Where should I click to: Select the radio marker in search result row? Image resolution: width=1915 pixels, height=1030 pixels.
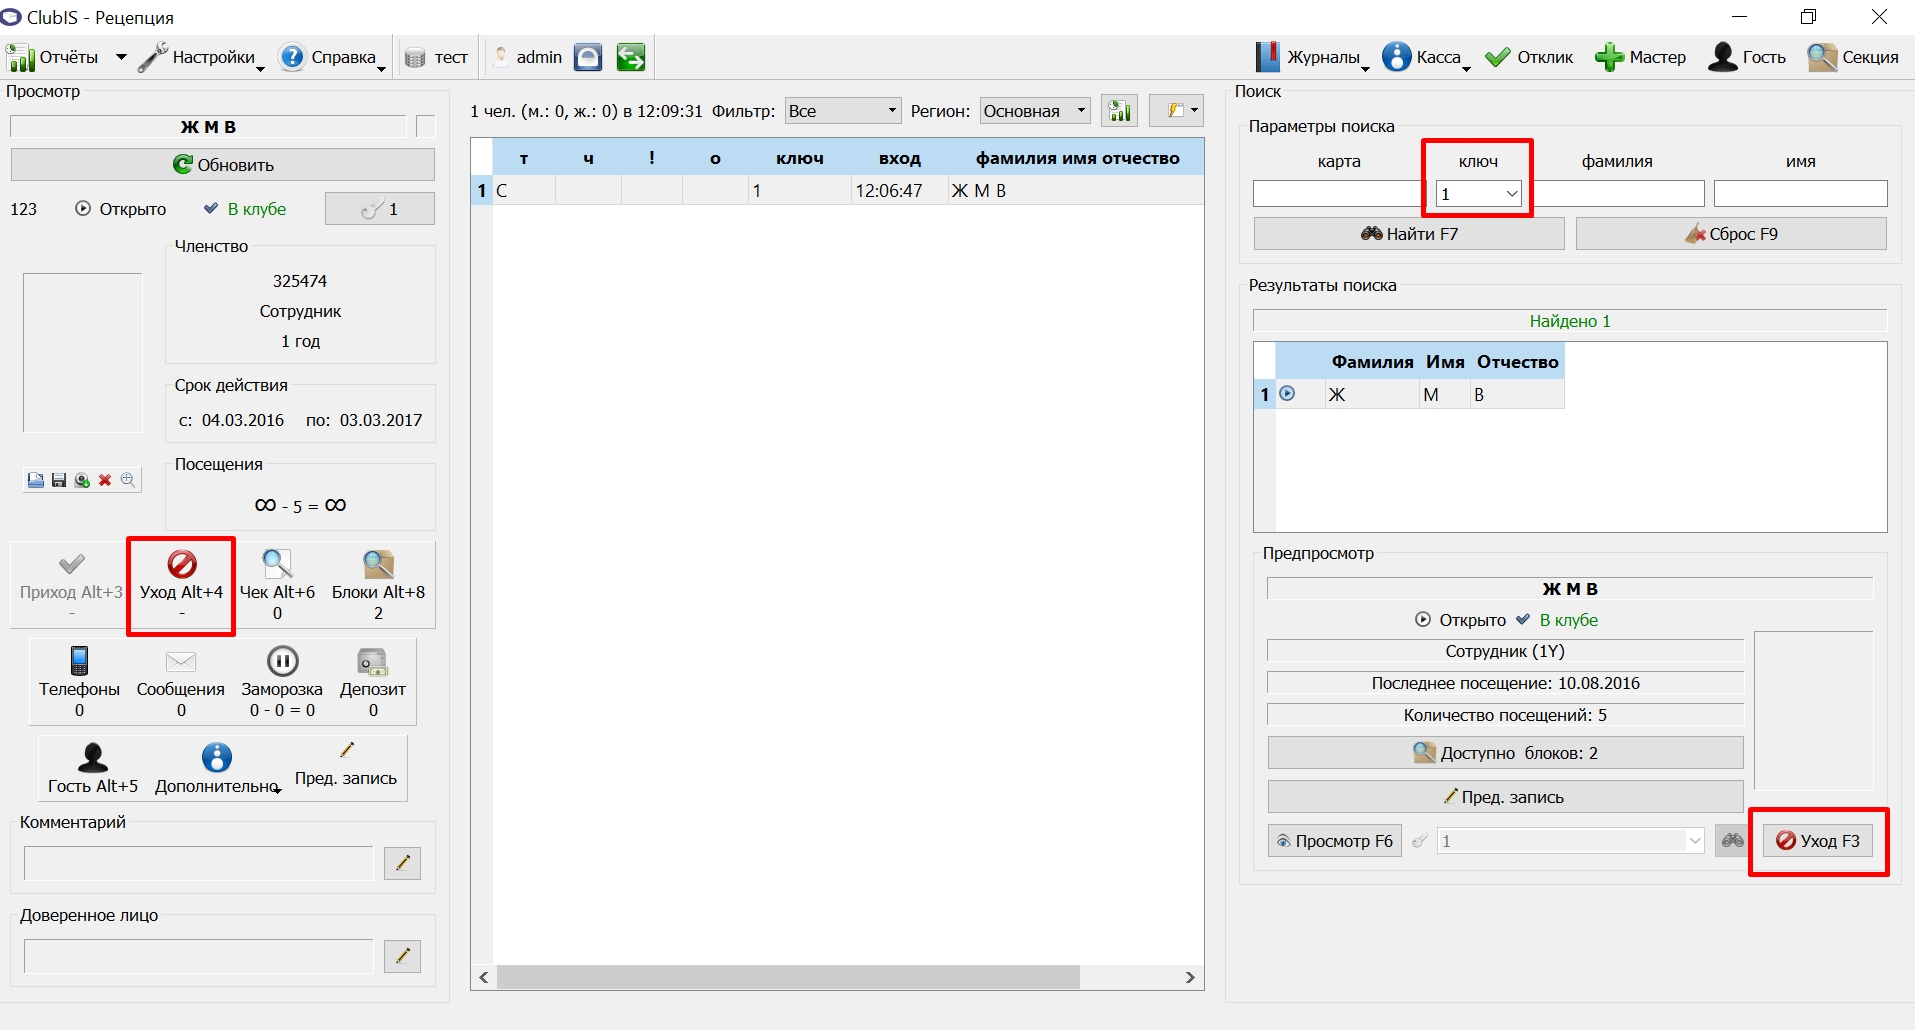tap(1288, 394)
